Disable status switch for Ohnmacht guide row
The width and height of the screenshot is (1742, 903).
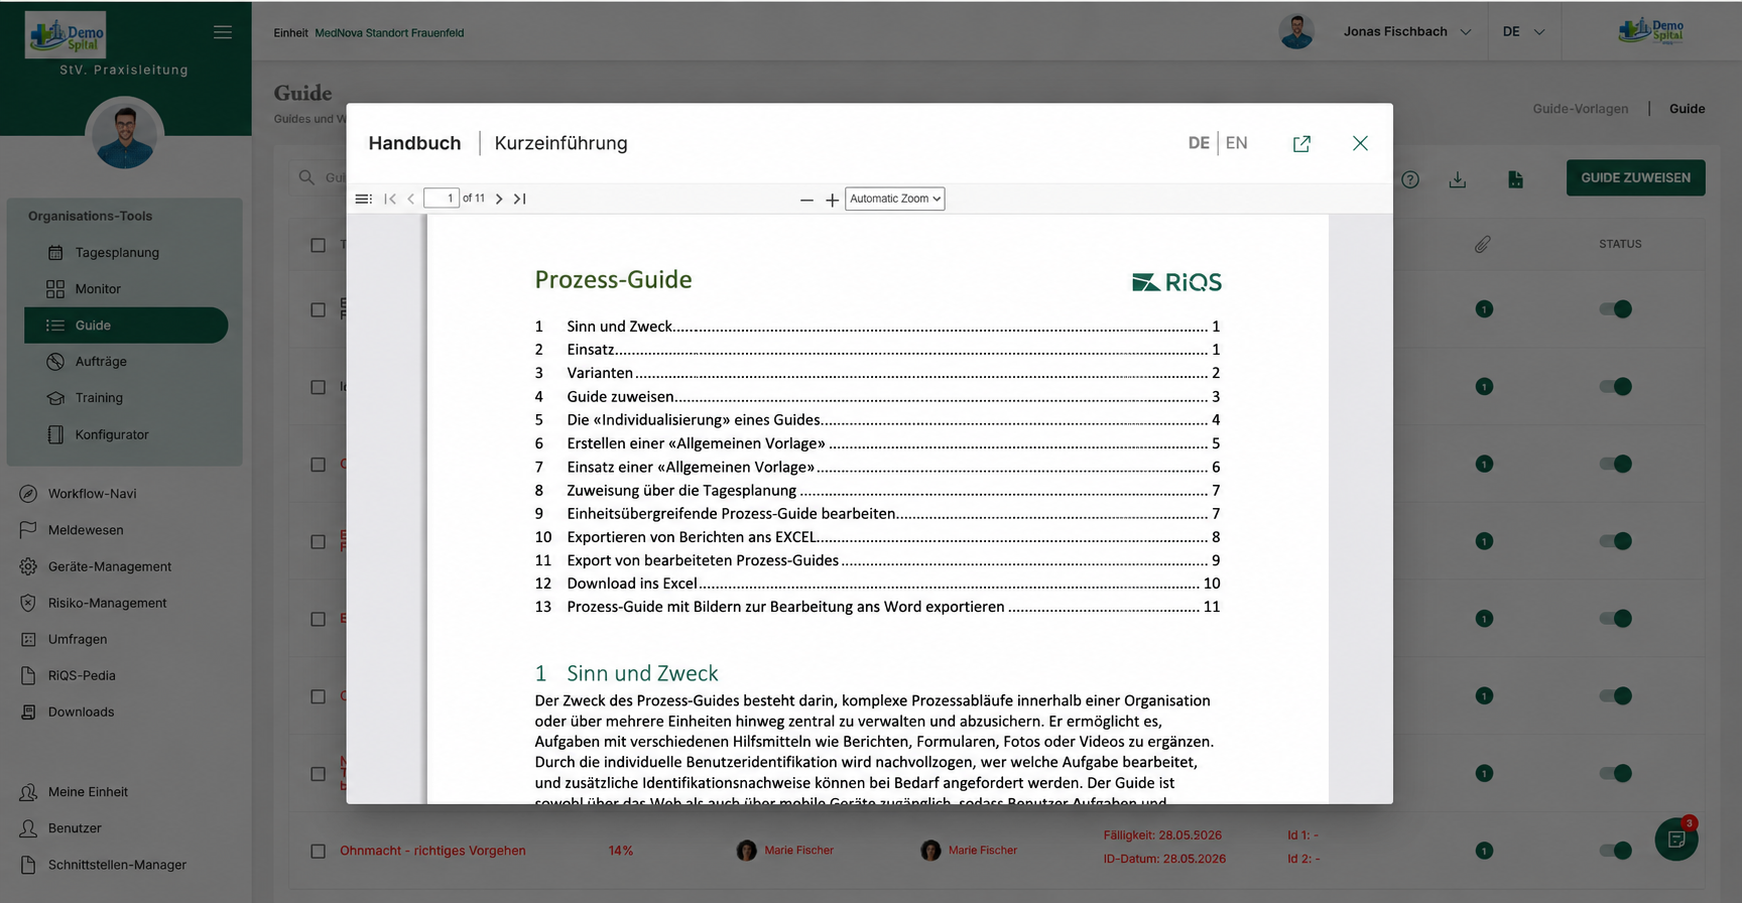pos(1616,850)
